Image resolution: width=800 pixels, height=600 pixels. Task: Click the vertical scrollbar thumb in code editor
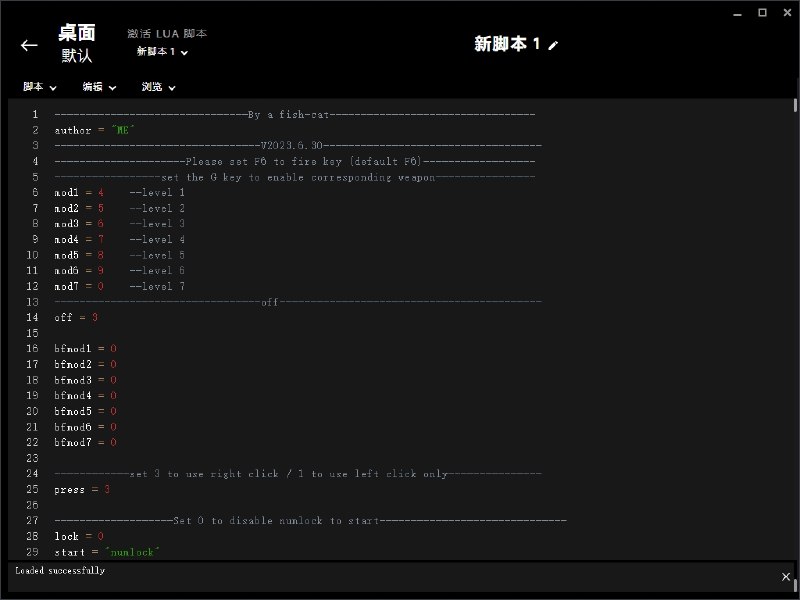[x=795, y=105]
